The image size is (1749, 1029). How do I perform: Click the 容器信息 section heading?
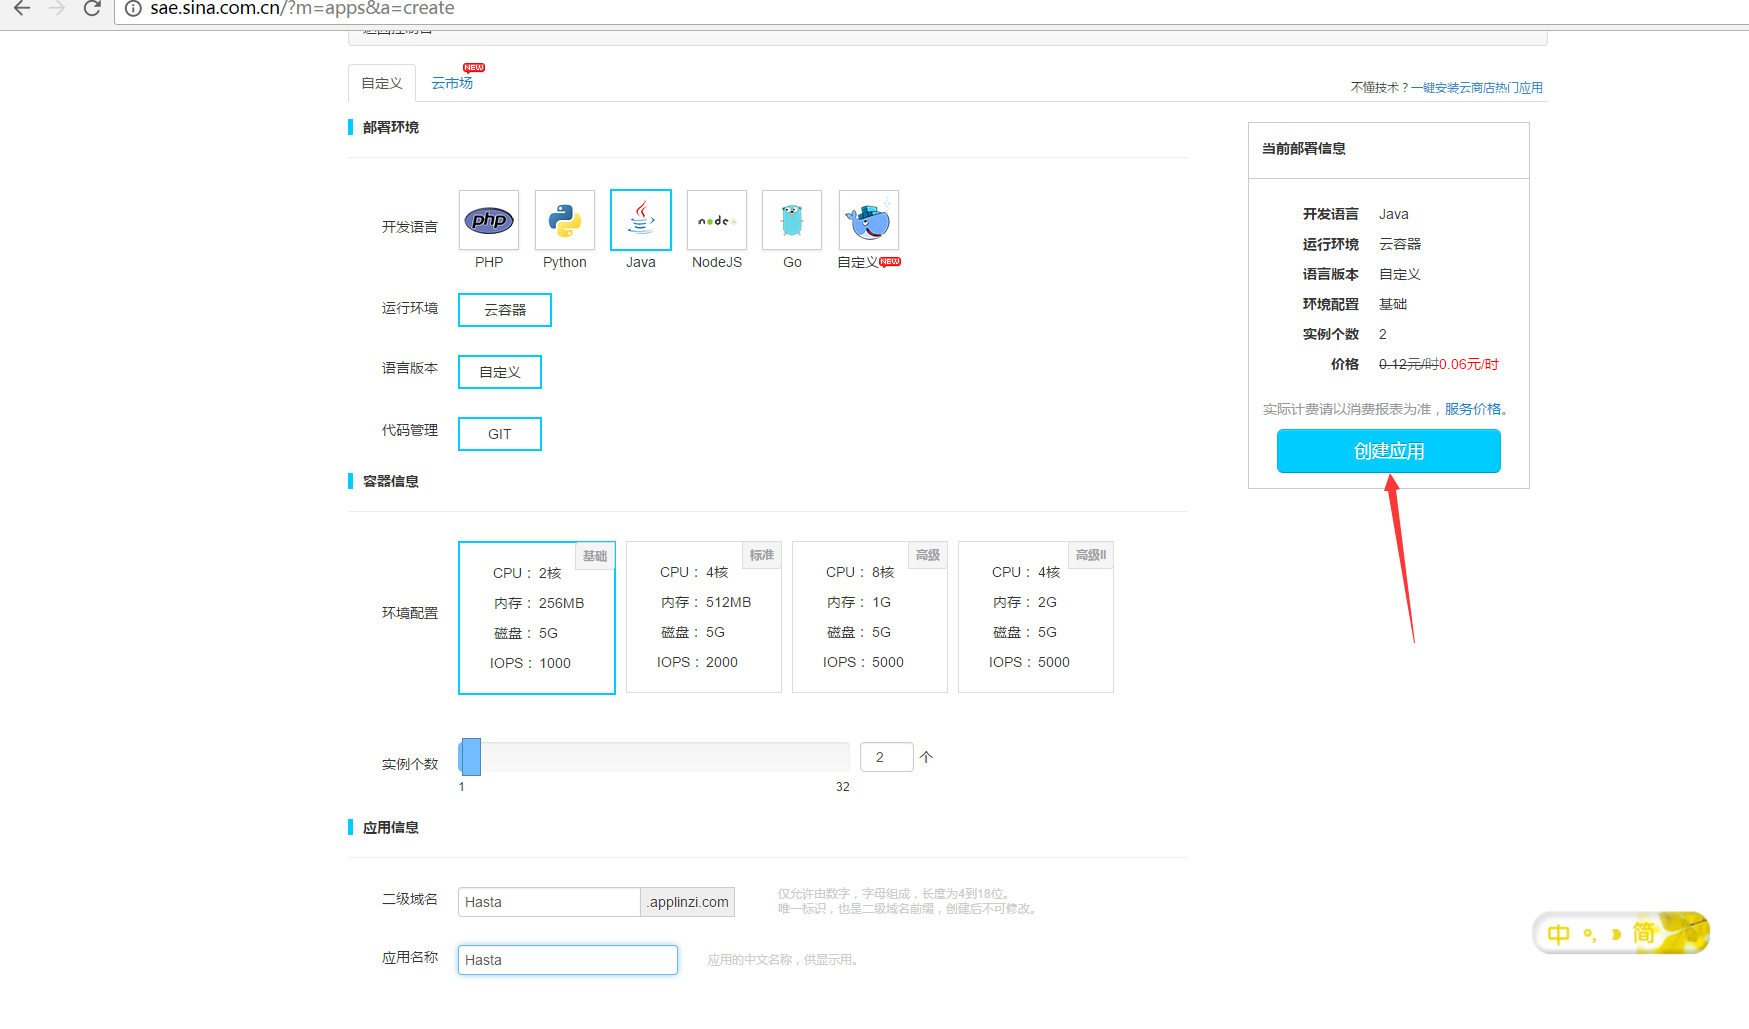coord(391,481)
